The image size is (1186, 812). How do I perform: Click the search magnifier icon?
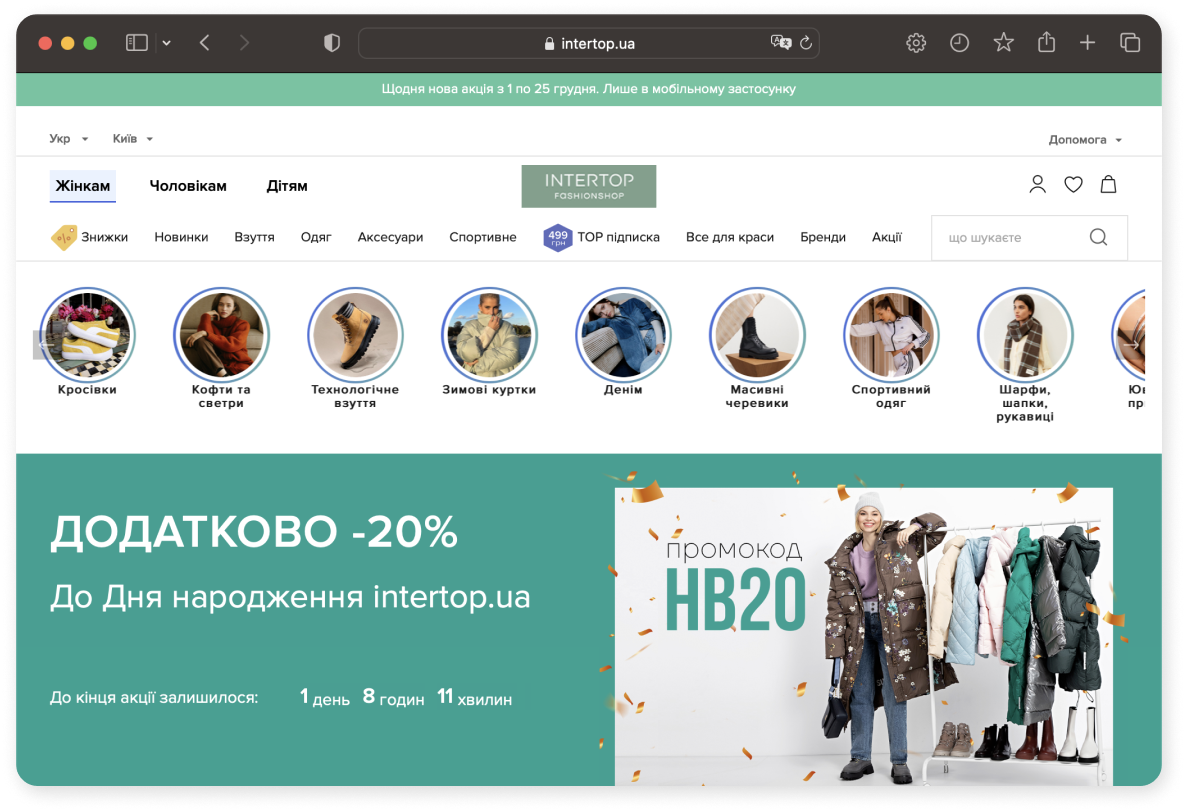coord(1098,237)
